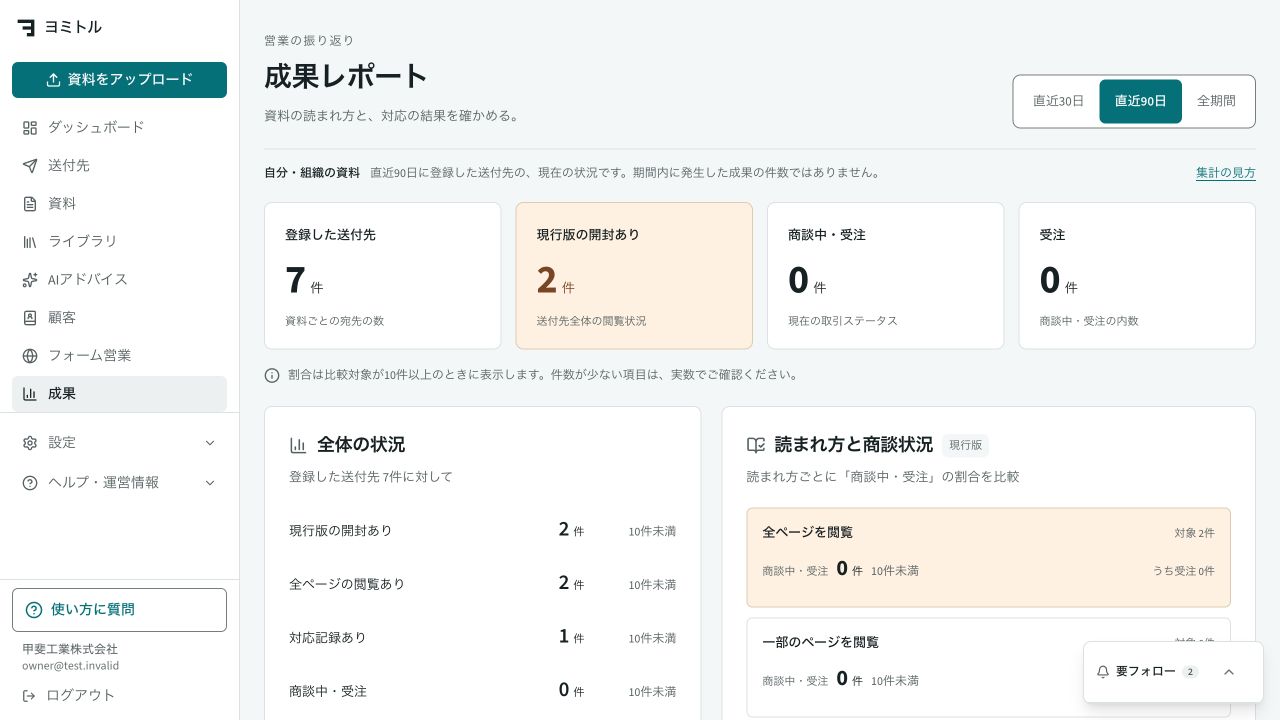Viewport: 1280px width, 720px height.
Task: Click the 現行版 badge beside 読まれ方と商談状況
Action: click(965, 446)
